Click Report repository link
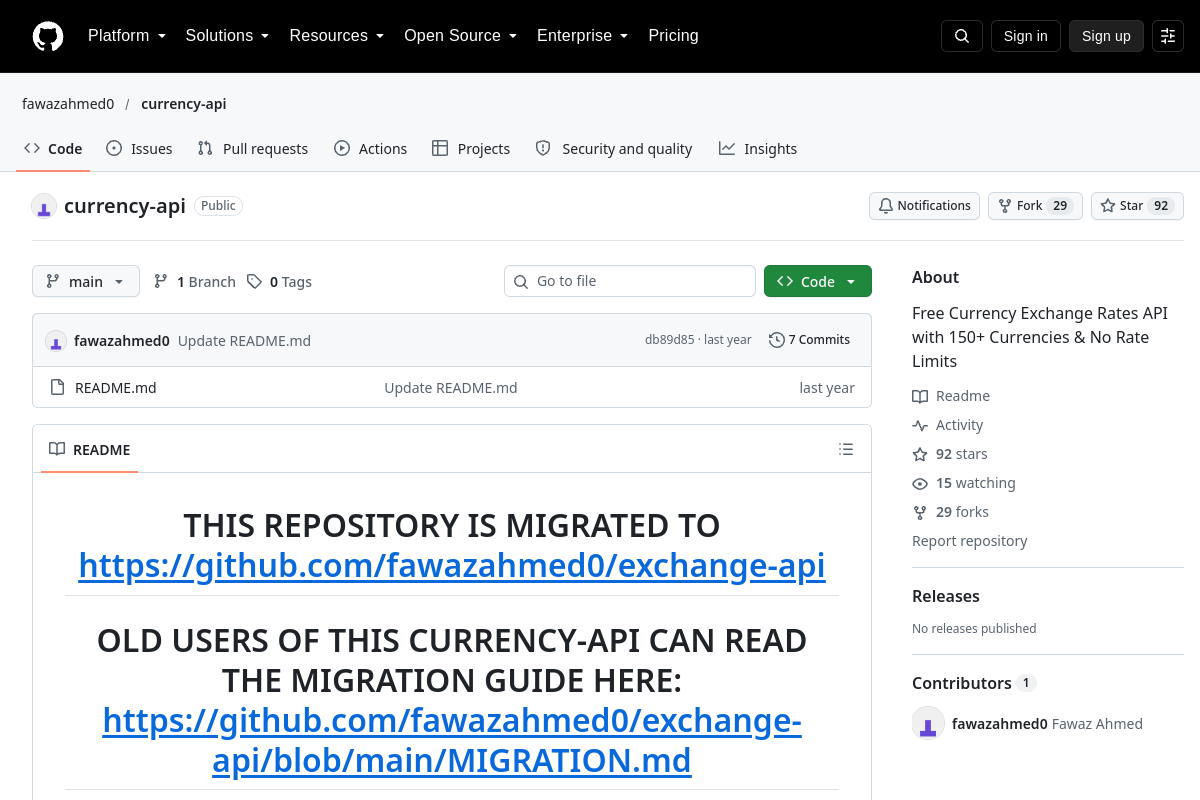 (x=970, y=541)
